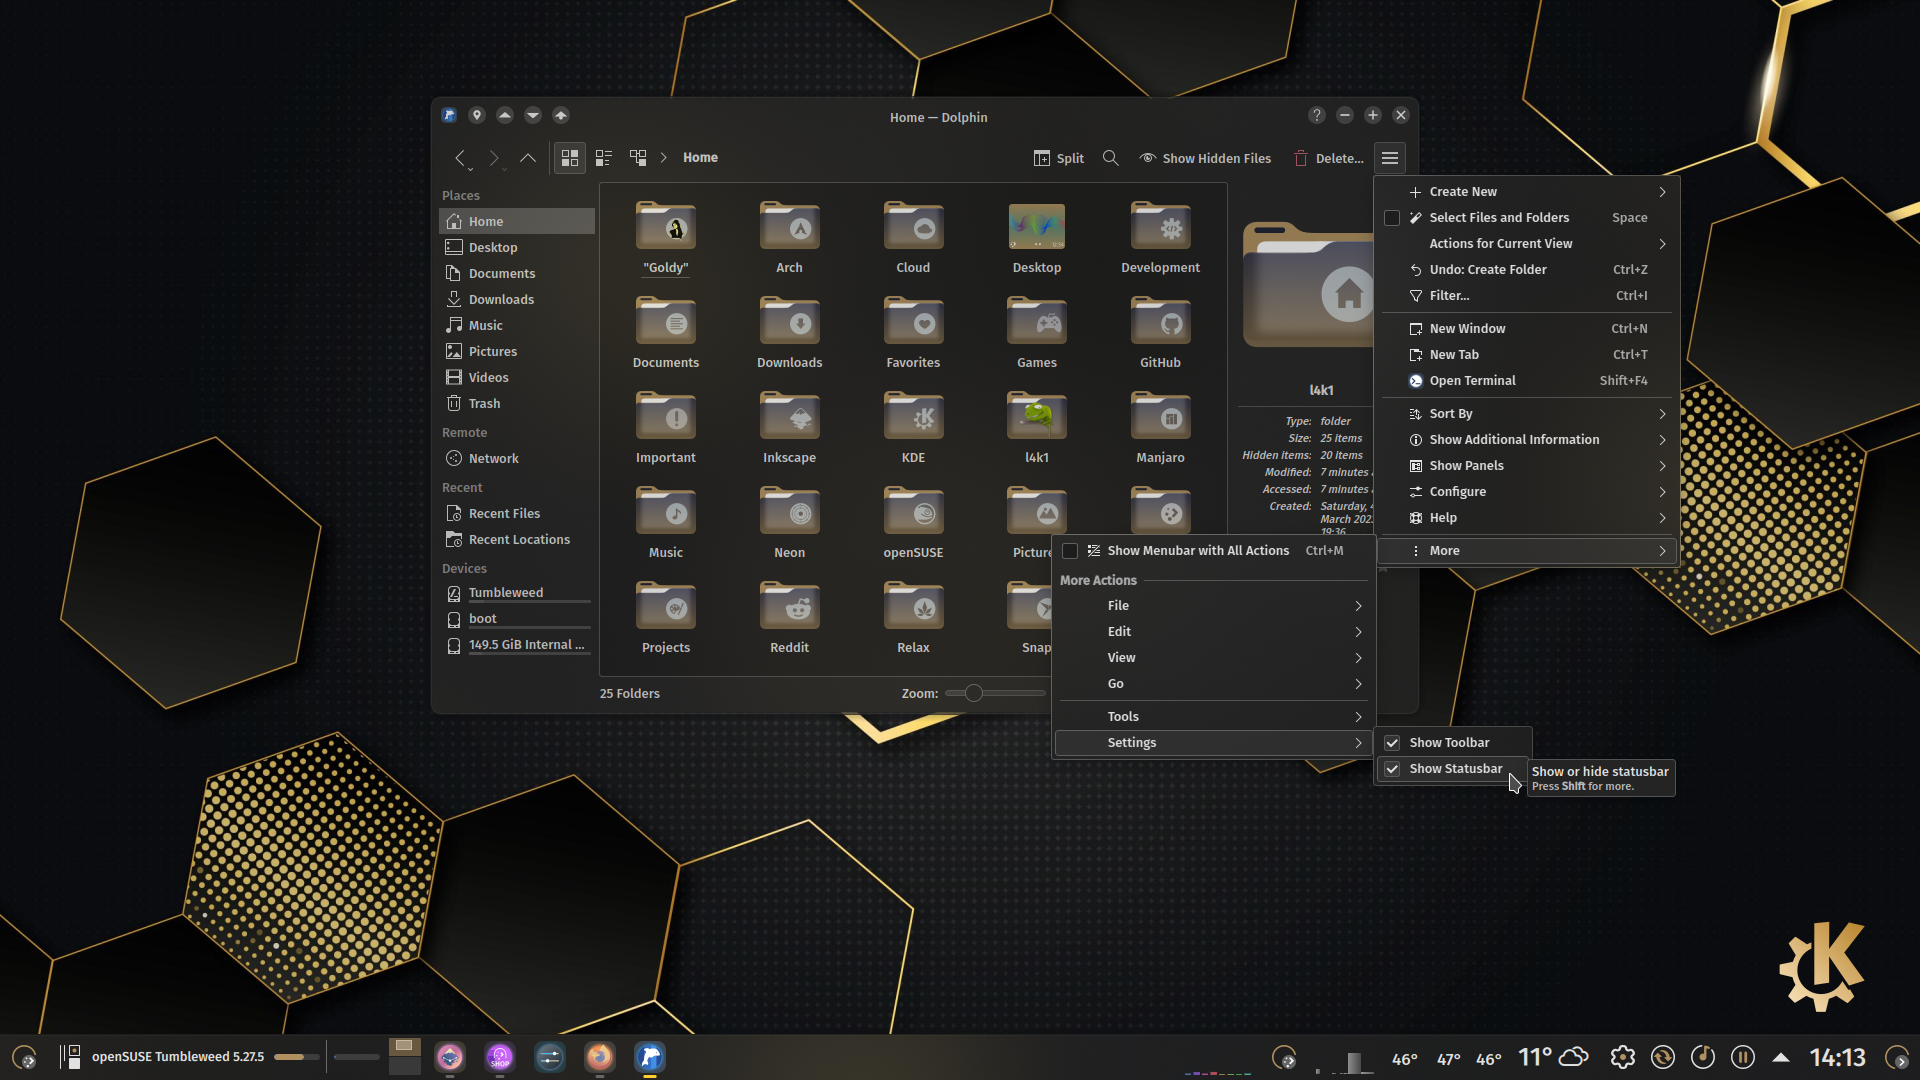Screen dimensions: 1920x1080
Task: Expand Actions for Current View submenu
Action: click(1528, 243)
